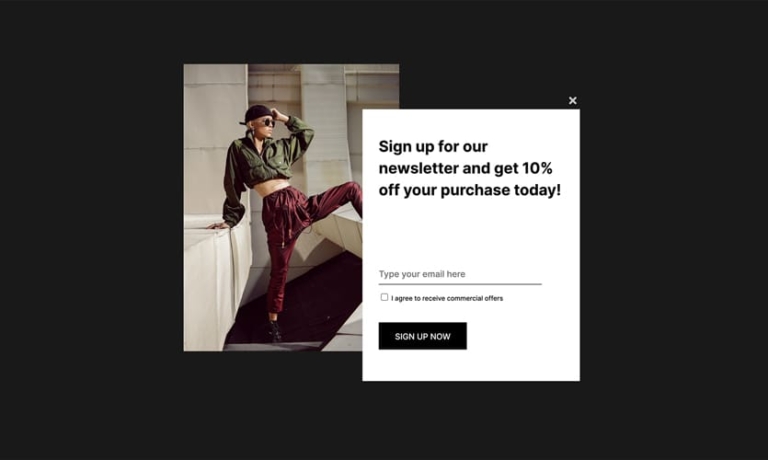Click the model's black boots in the photo
768x460 pixels.
274,331
